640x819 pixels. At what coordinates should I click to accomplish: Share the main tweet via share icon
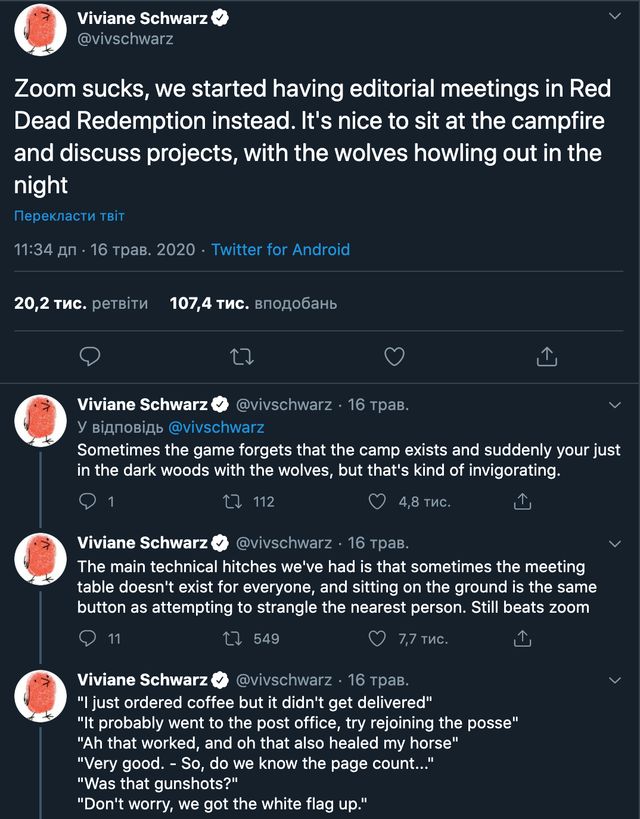coord(546,356)
